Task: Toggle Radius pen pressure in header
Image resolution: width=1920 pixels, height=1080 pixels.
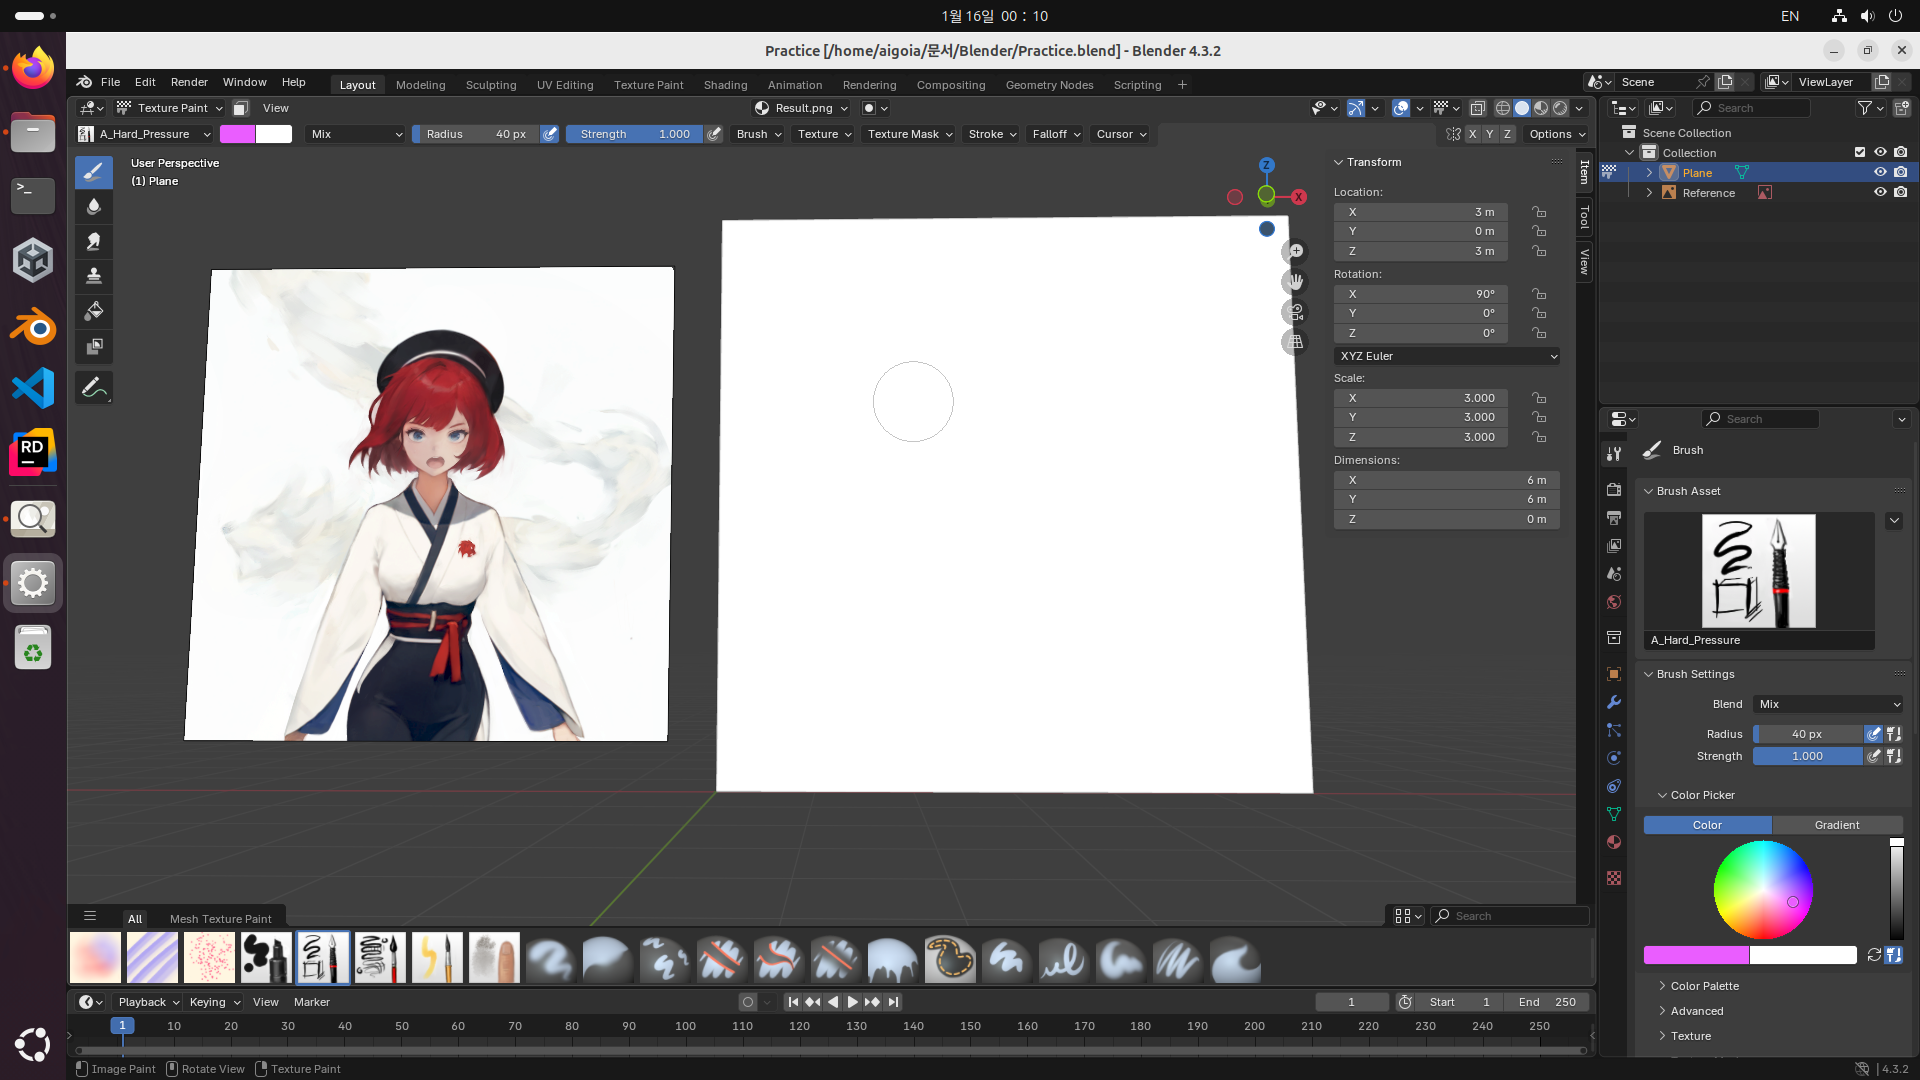Action: (550, 134)
